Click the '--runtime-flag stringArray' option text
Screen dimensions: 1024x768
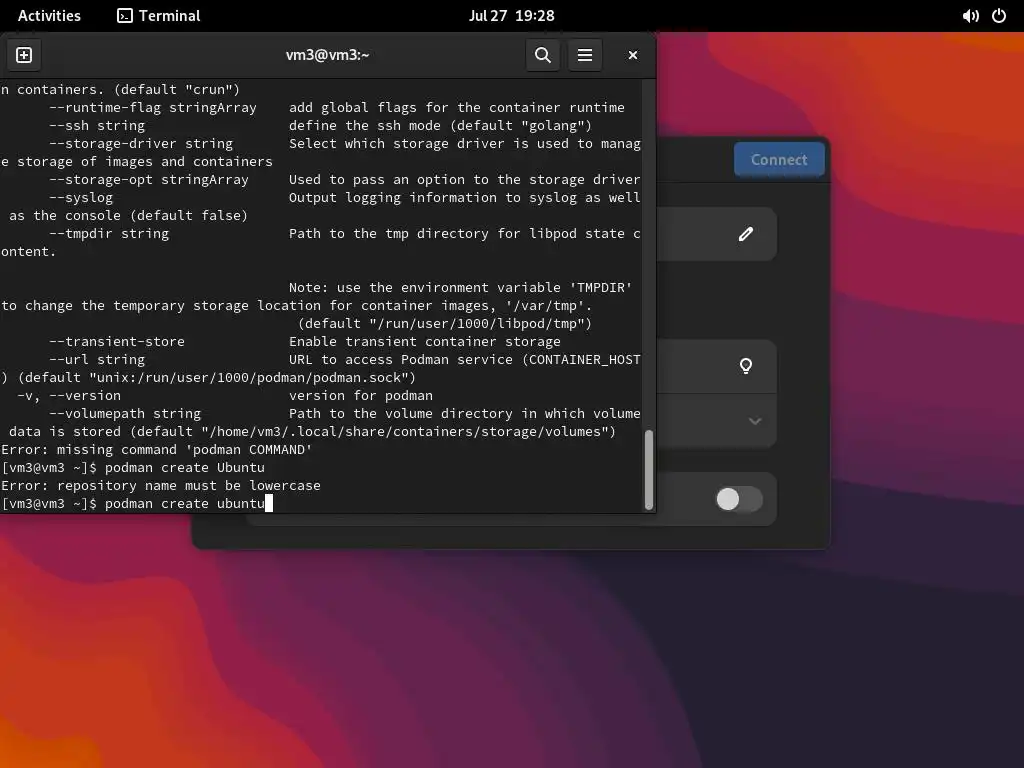coord(153,107)
